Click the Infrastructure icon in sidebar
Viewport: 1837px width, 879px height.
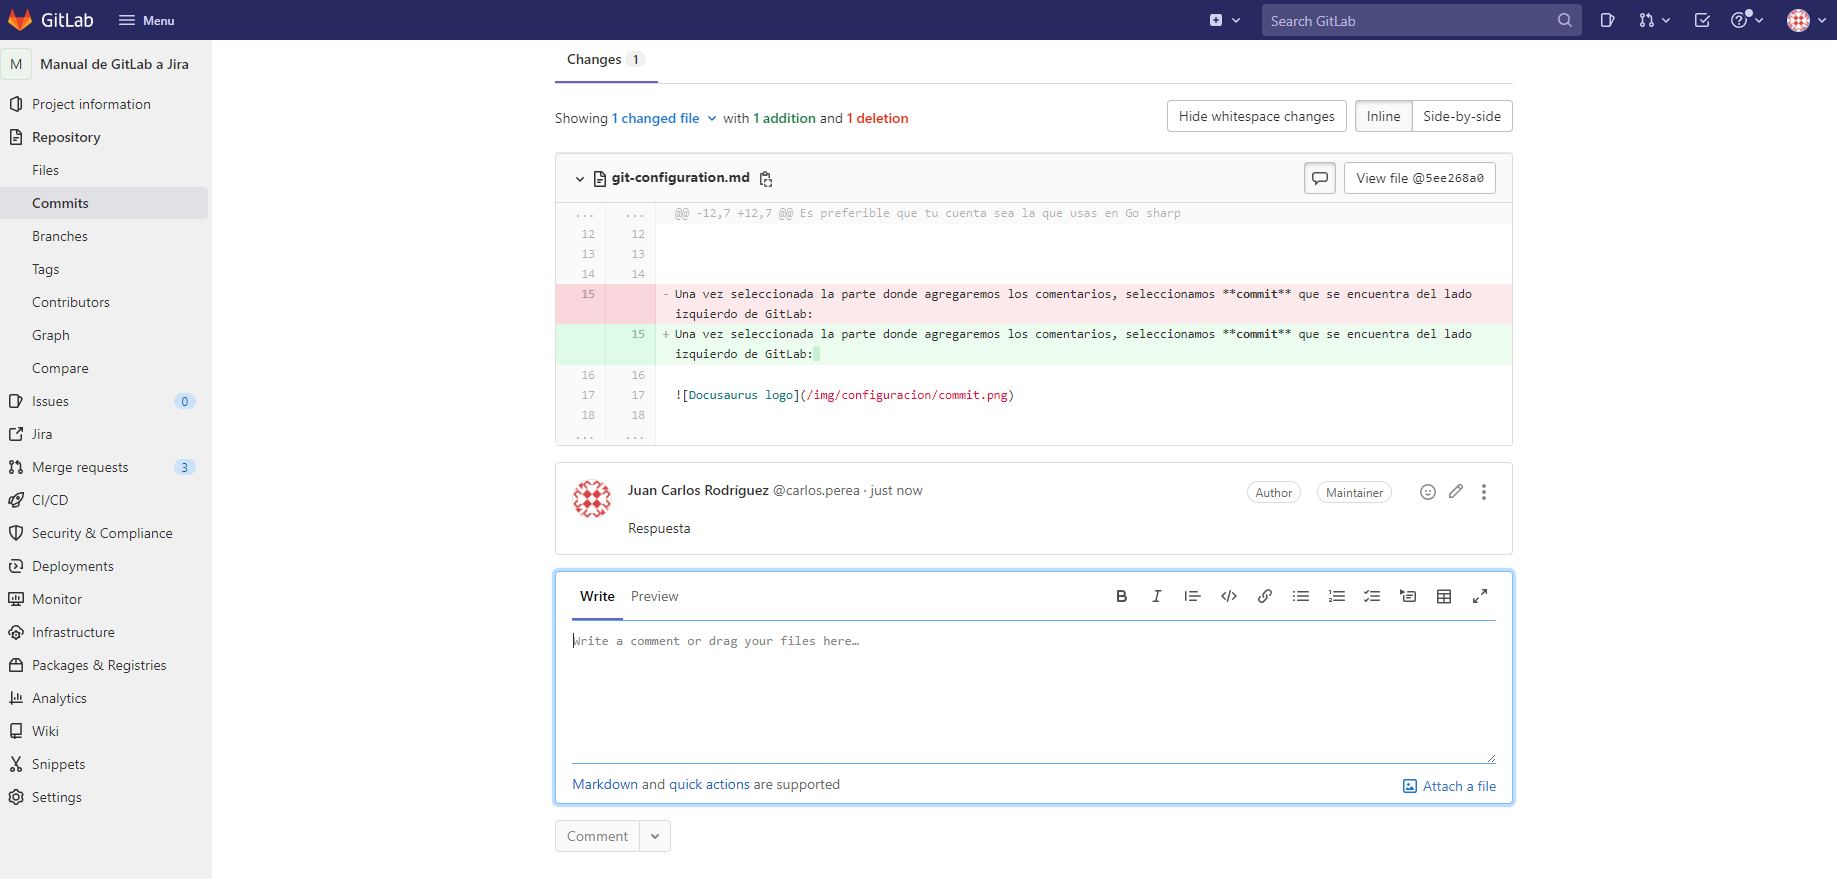(16, 632)
